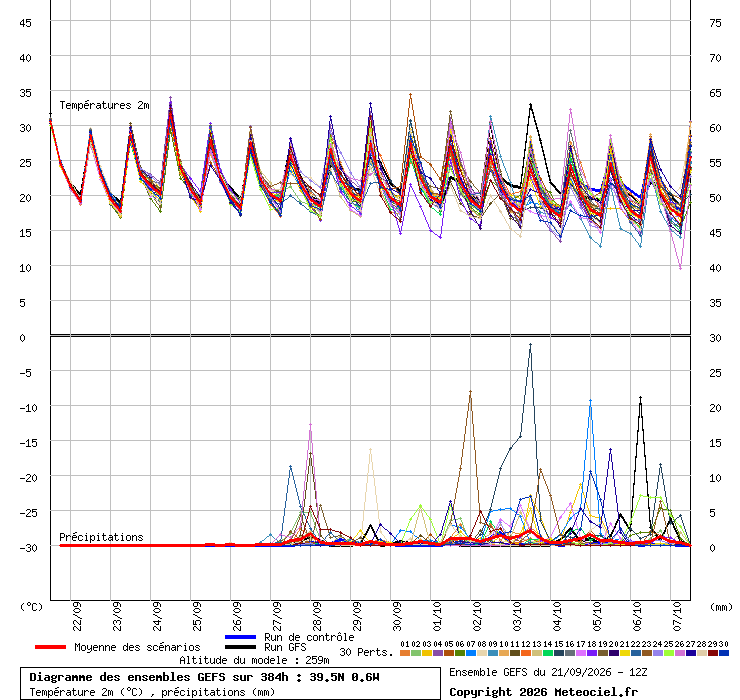Select the 28/09 date label on axis
Screen dimensions: 740x700
click(x=317, y=616)
